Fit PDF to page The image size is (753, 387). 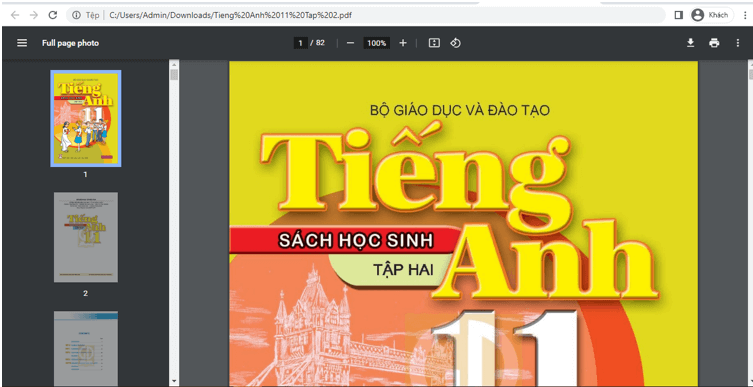click(x=434, y=43)
